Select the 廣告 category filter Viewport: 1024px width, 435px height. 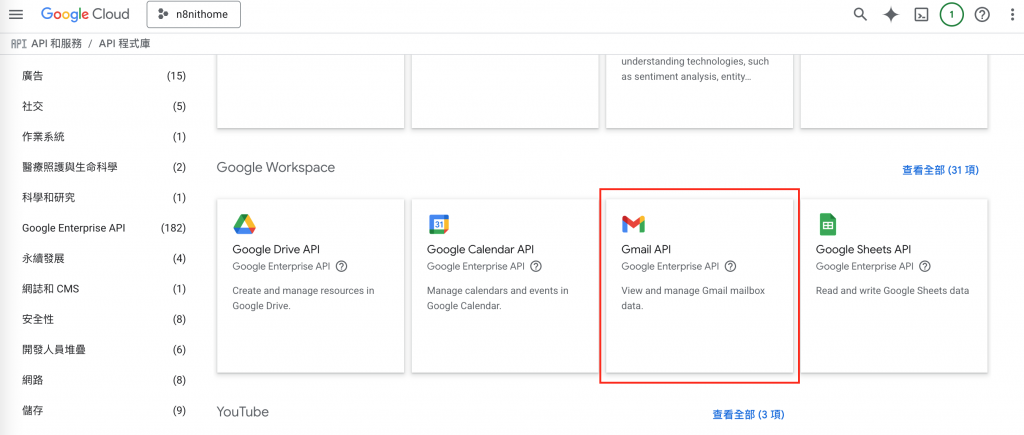tap(33, 76)
